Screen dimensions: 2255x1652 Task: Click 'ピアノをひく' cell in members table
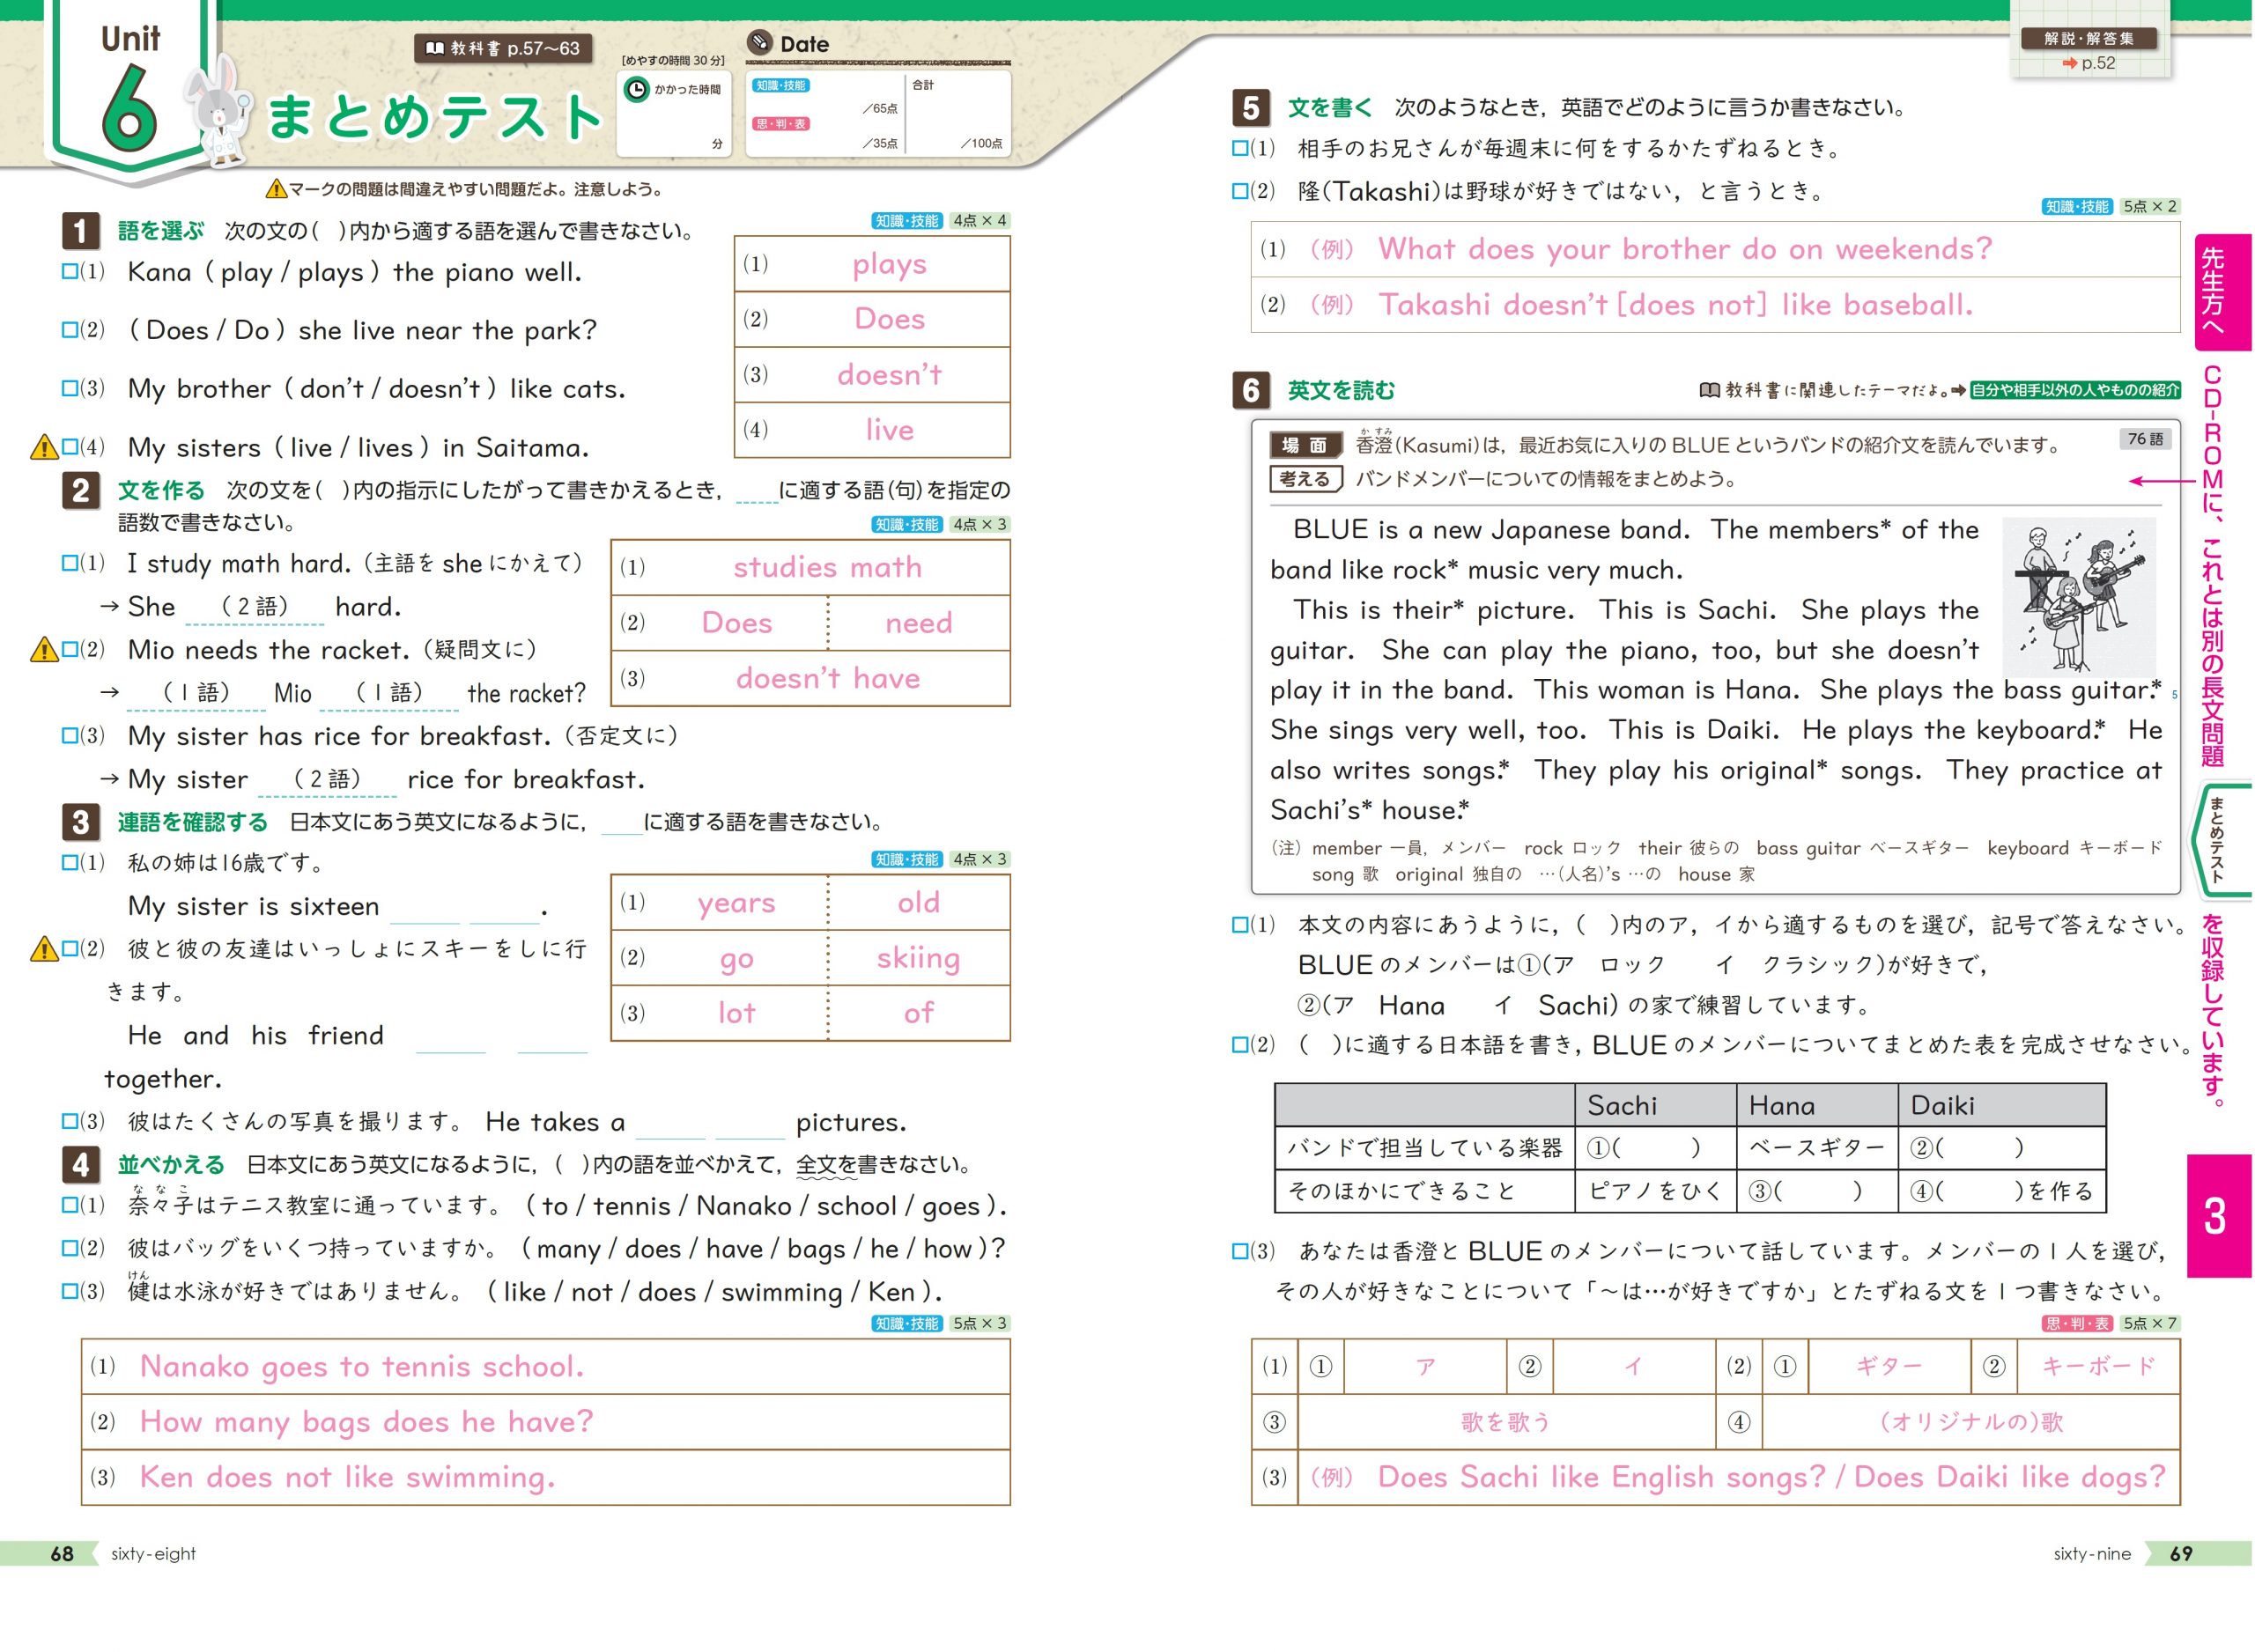click(x=1654, y=1191)
